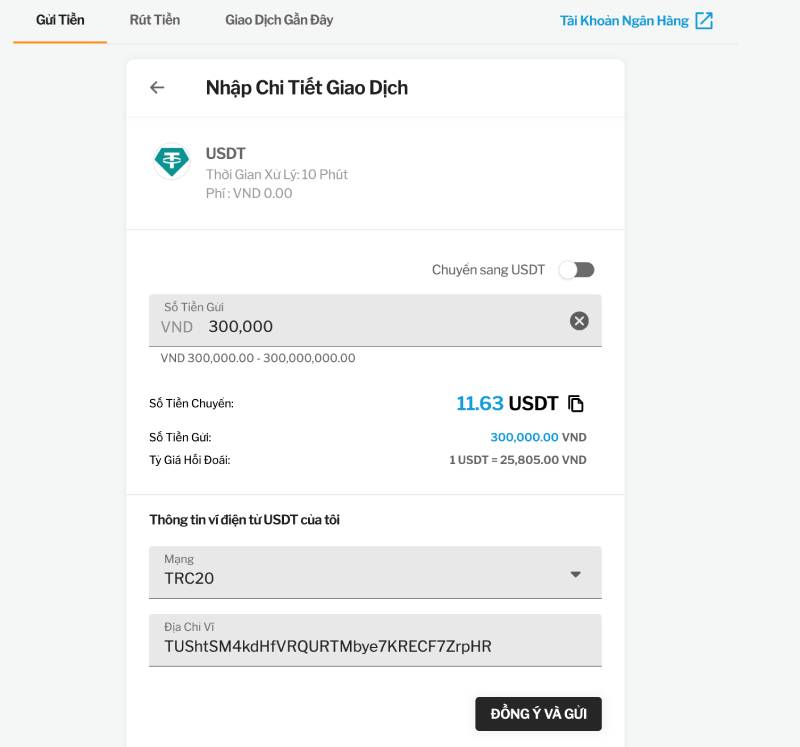Copy the 11.63 USDT transfer amount

tap(576, 404)
